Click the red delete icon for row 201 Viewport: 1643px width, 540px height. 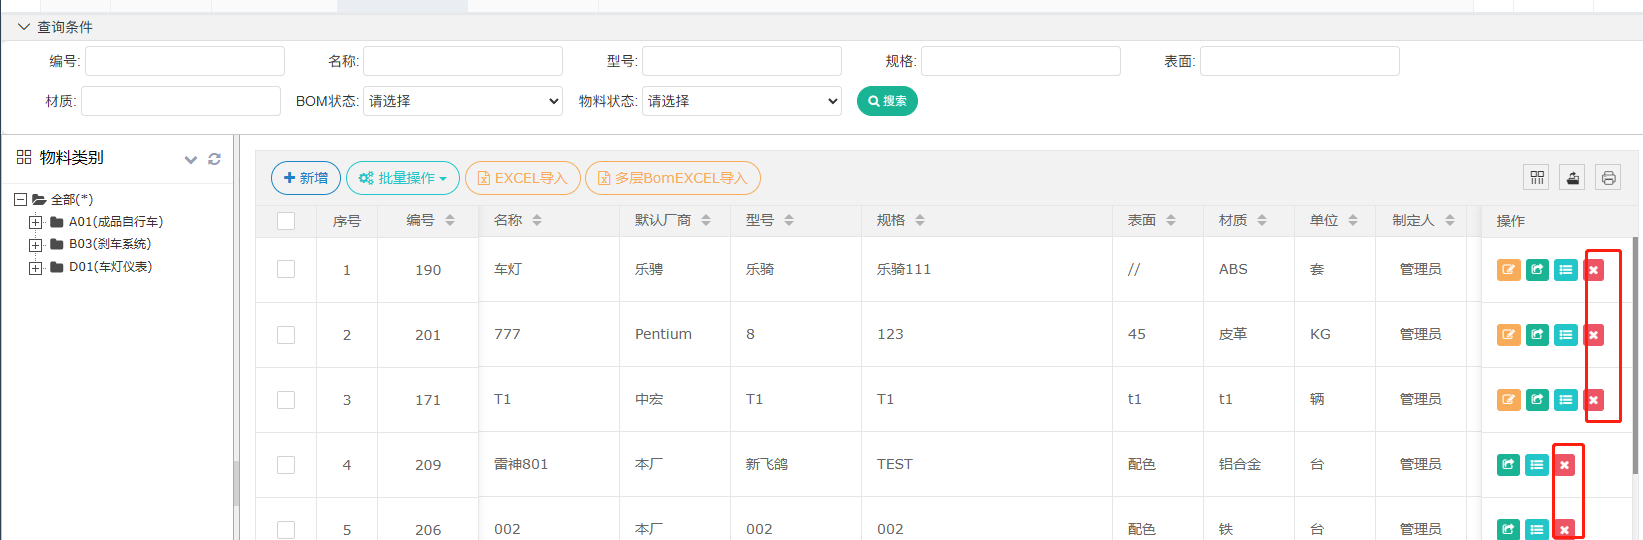(x=1594, y=335)
